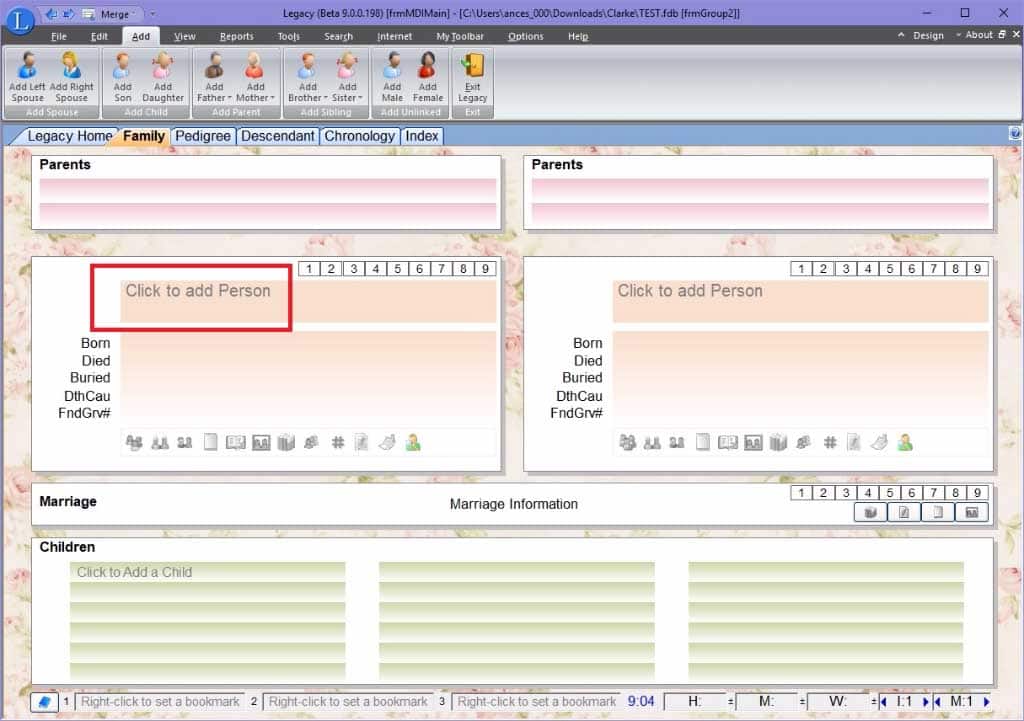Click the marriage pictures button
This screenshot has width=1024, height=721.
coord(972,513)
